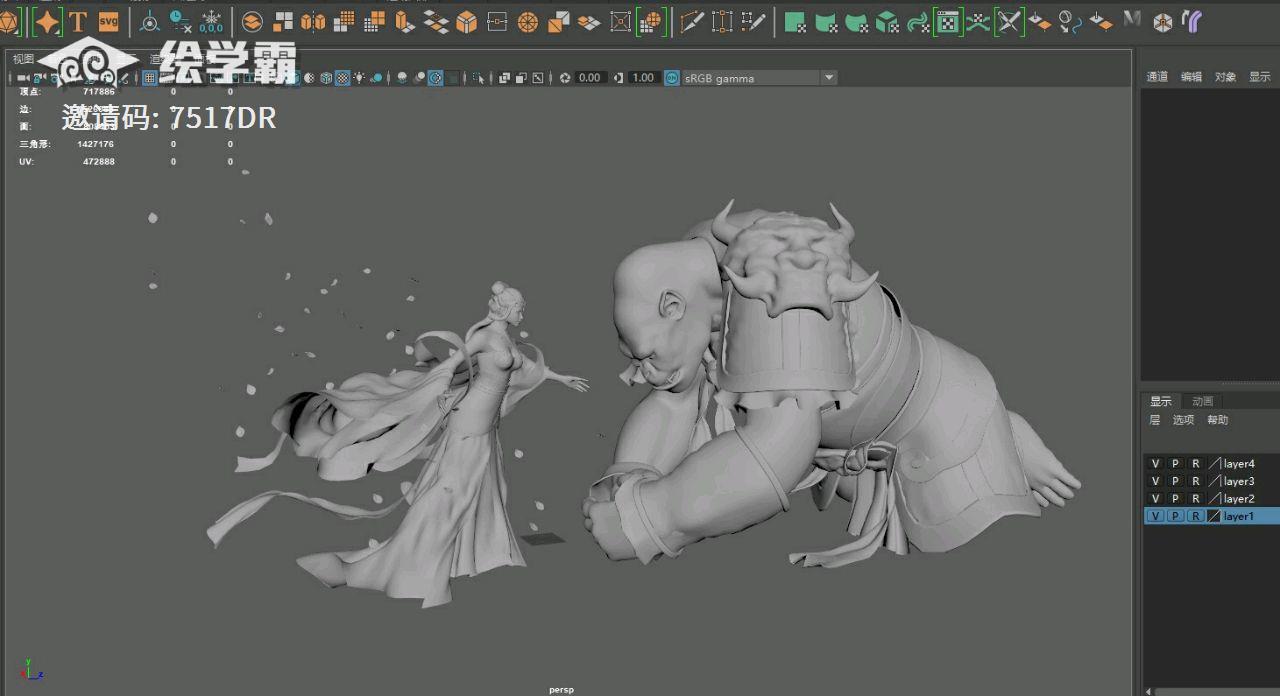This screenshot has height=696, width=1280.
Task: Open the 帮助 (Help) layer menu
Action: tap(1217, 420)
